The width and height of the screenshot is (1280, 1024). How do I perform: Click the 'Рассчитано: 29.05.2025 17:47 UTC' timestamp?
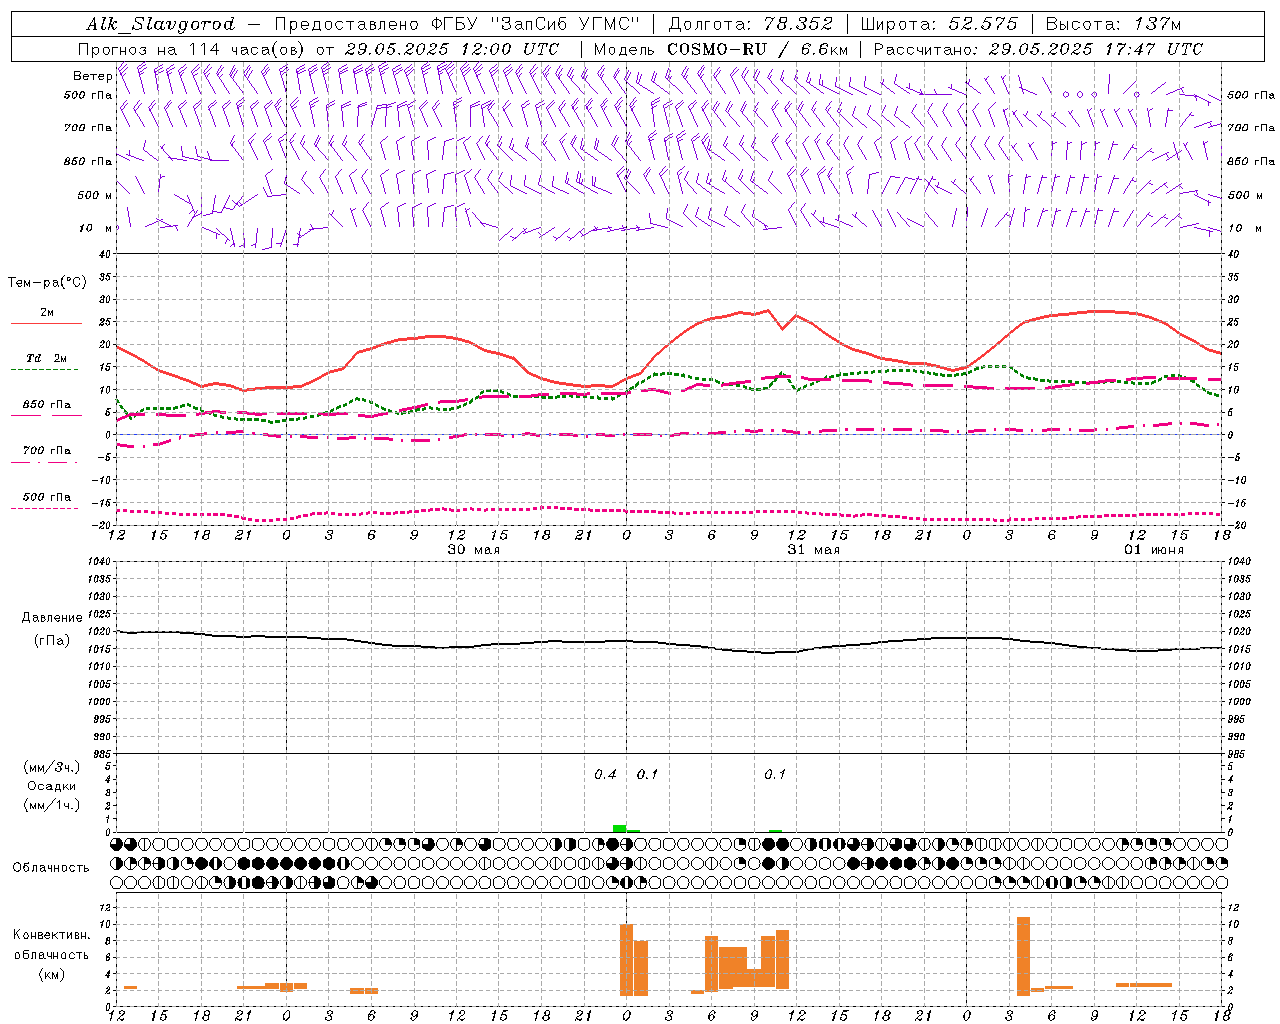pyautogui.click(x=1038, y=49)
